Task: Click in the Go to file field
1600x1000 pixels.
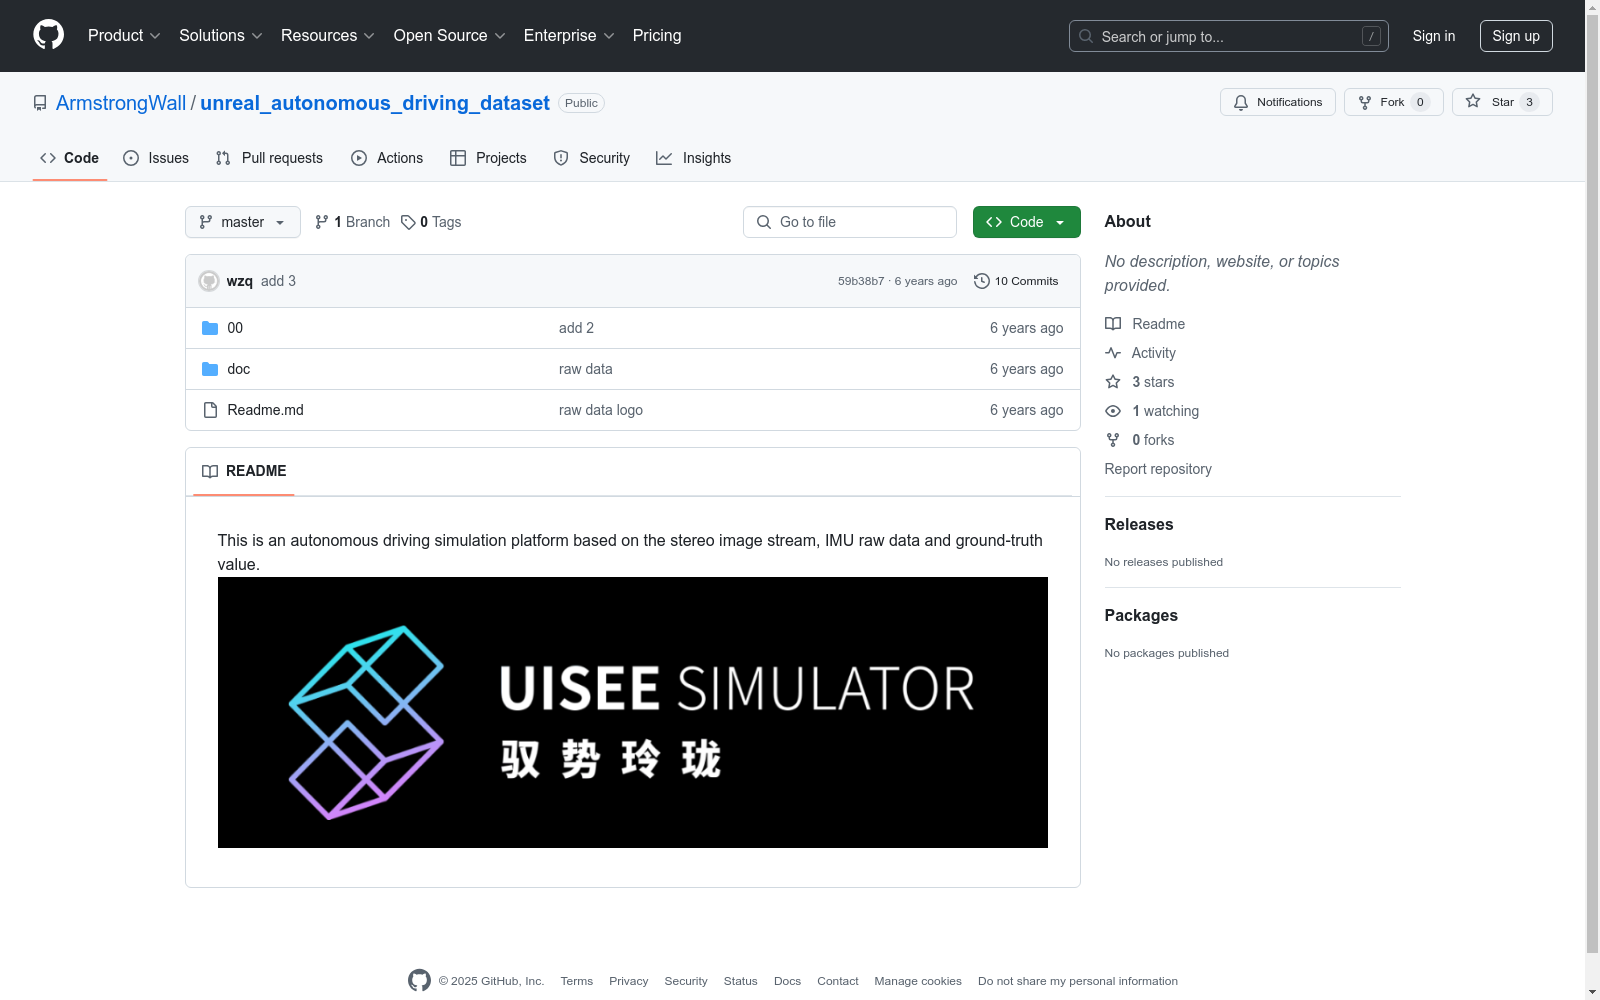Action: click(850, 222)
